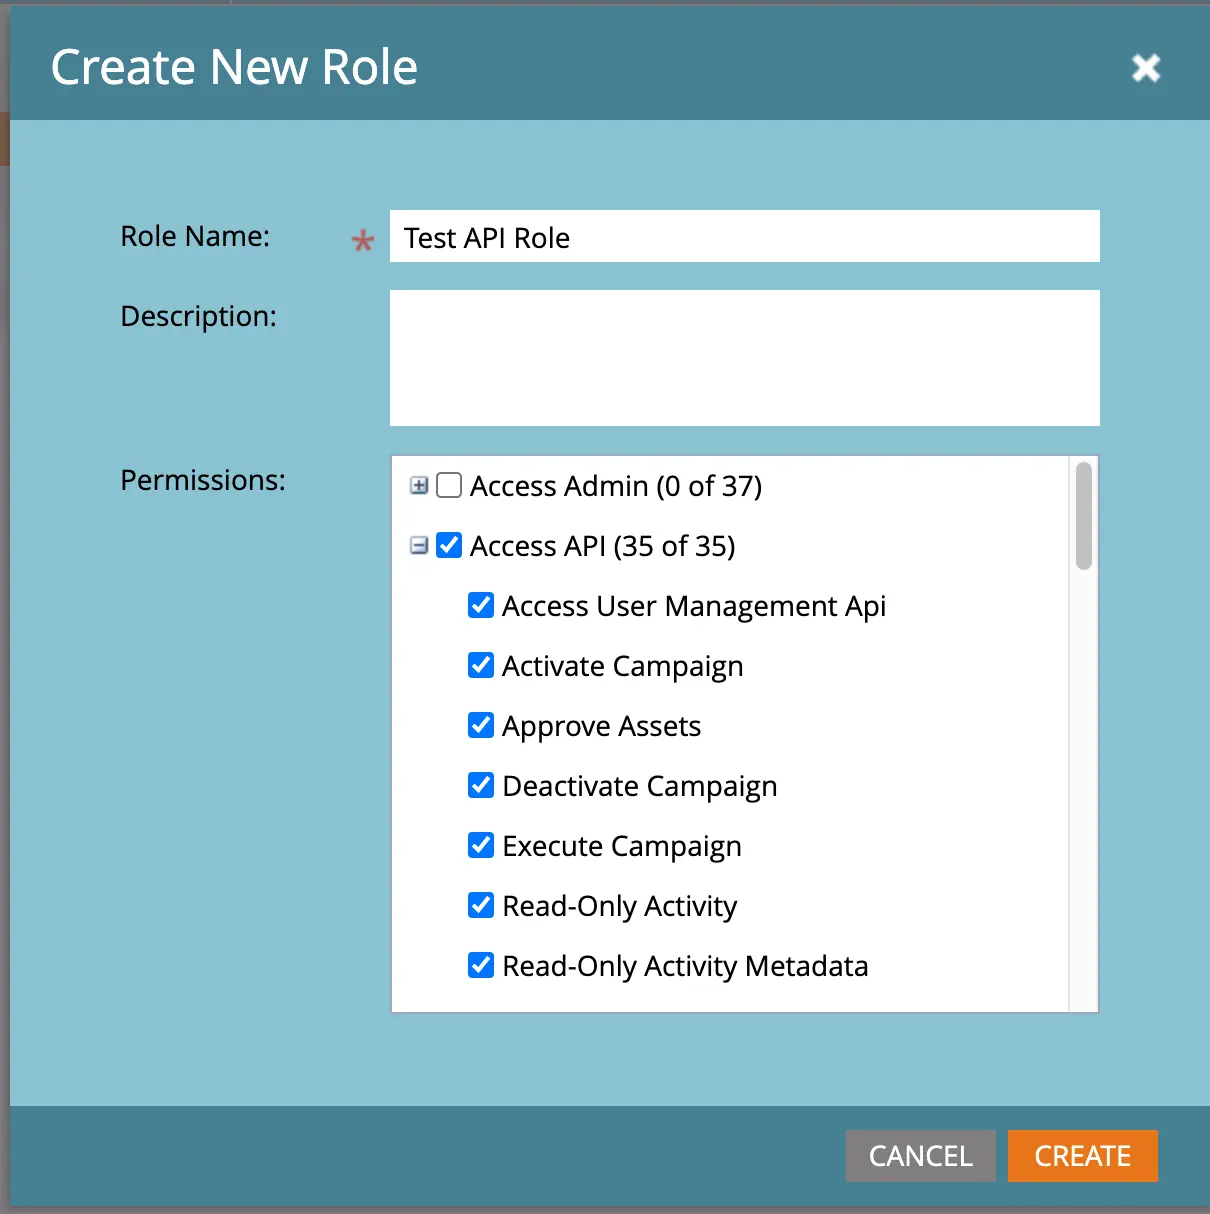The height and width of the screenshot is (1214, 1210).
Task: Click the Role Name input field
Action: pyautogui.click(x=744, y=237)
